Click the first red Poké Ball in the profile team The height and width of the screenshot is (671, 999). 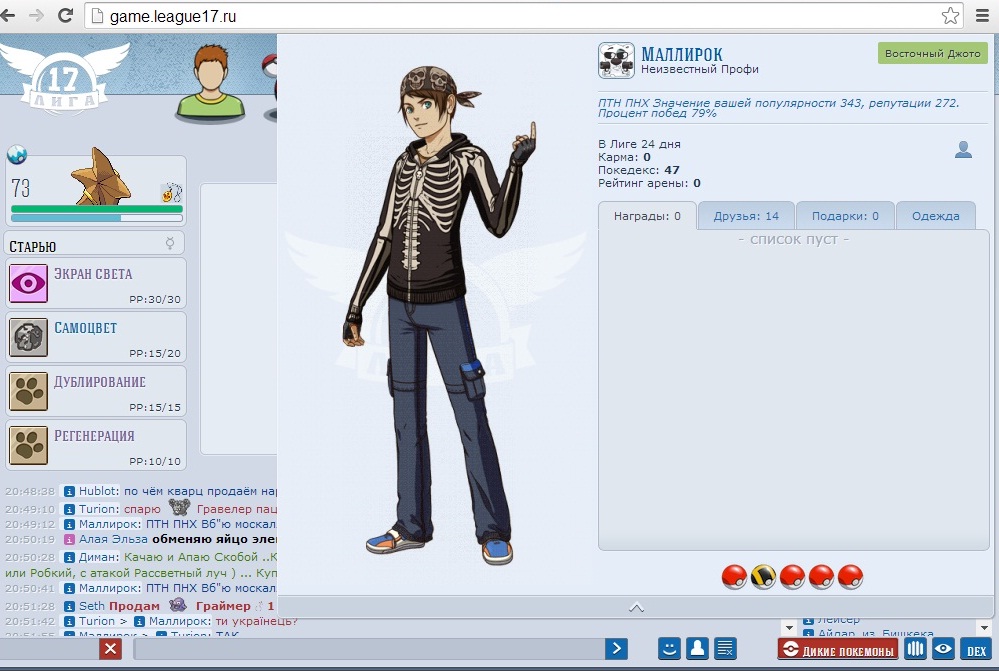click(x=734, y=577)
